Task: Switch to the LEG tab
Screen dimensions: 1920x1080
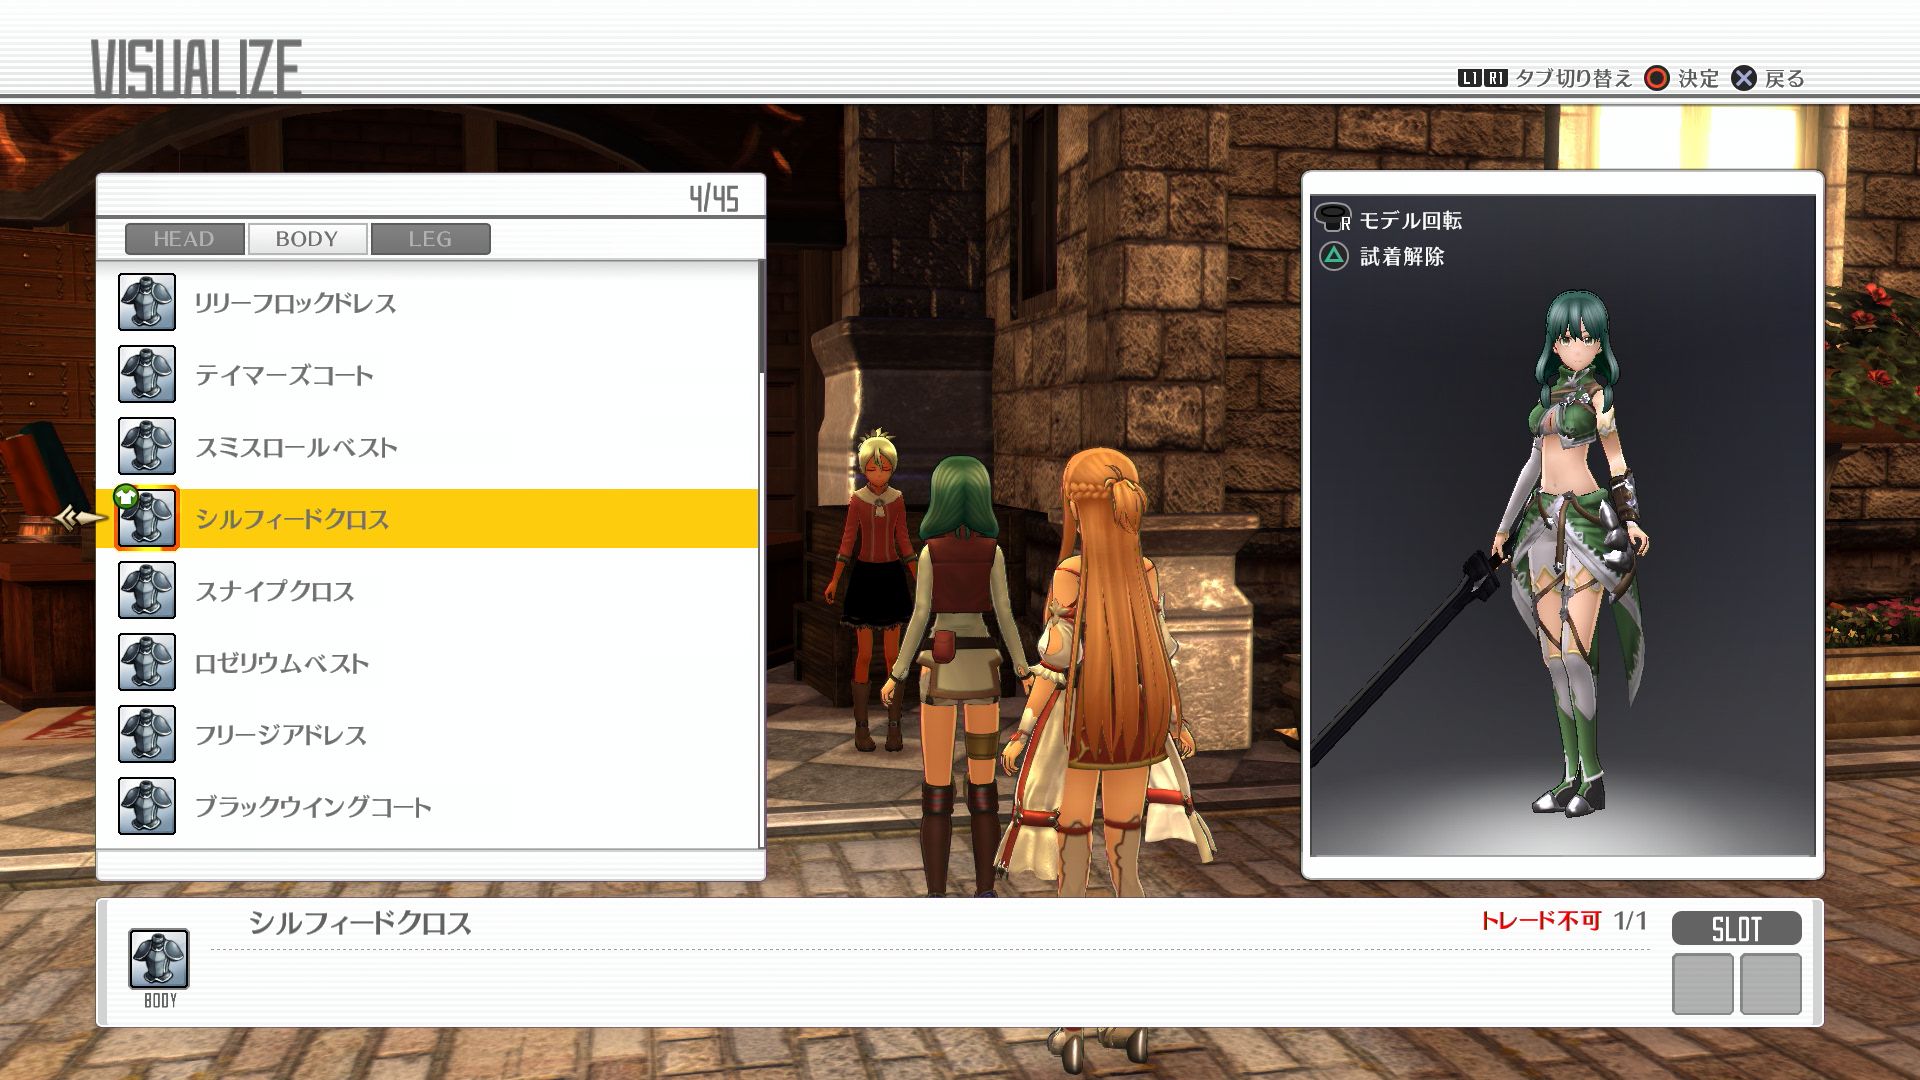Action: pos(430,239)
